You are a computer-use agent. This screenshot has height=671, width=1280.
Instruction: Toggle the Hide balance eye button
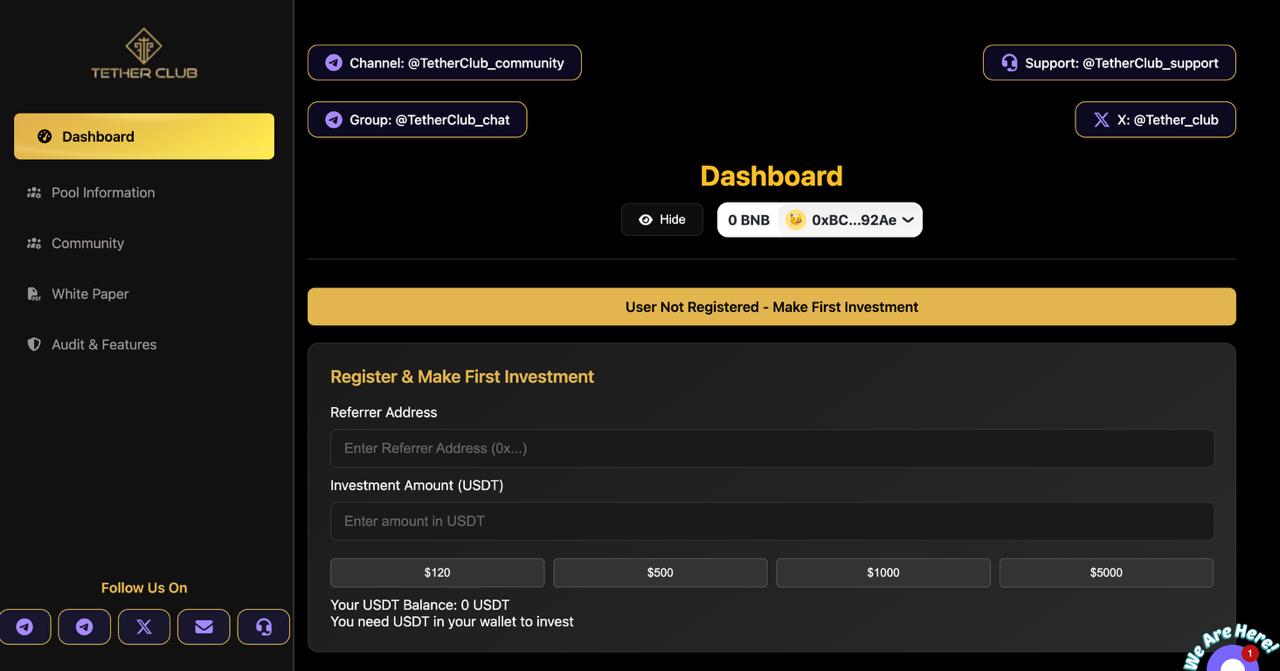(661, 219)
